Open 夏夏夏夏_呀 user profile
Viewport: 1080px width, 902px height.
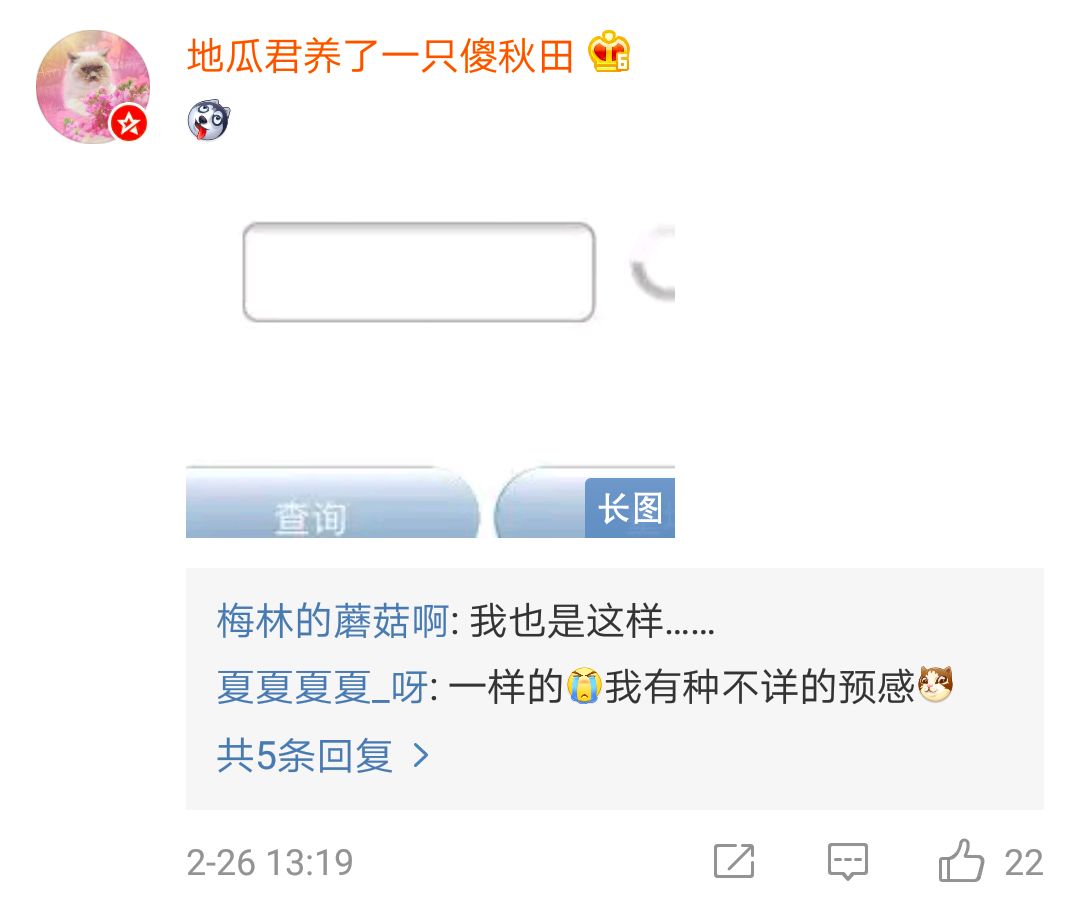[x=322, y=686]
